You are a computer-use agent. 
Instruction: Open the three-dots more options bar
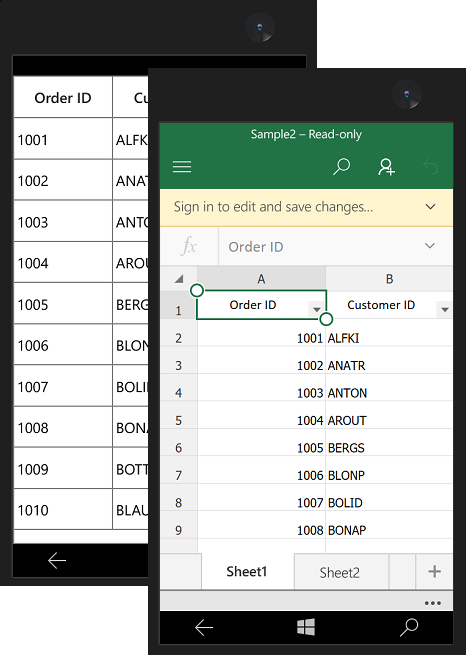click(433, 603)
